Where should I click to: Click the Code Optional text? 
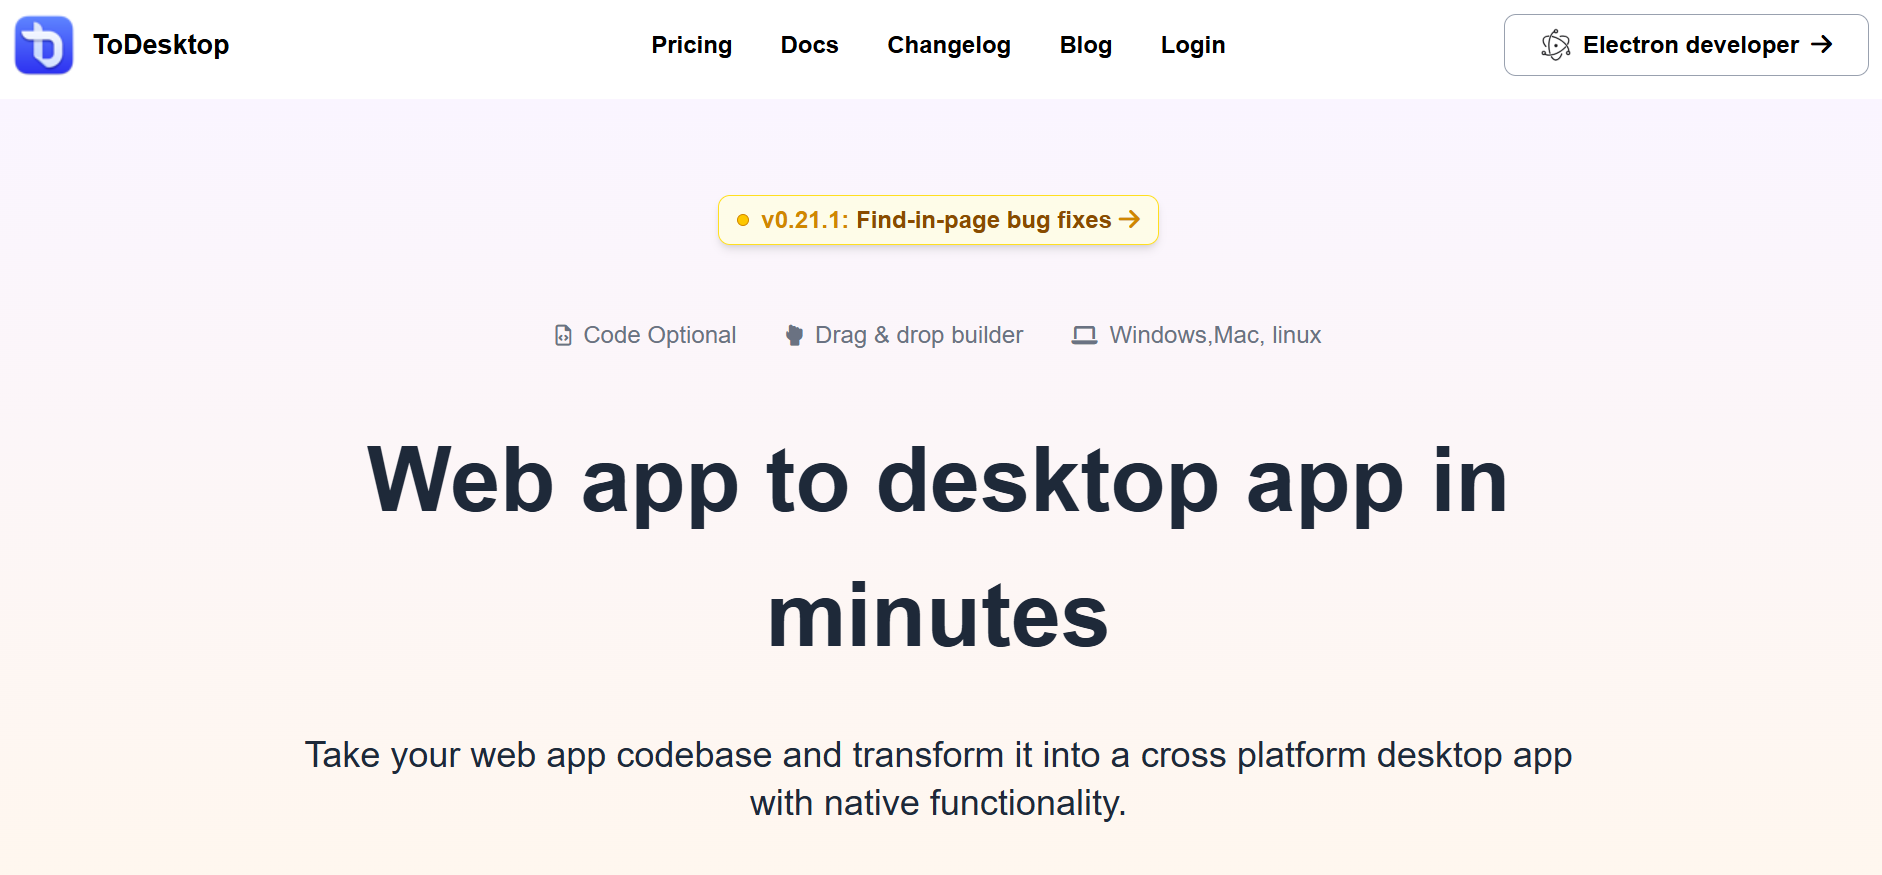[660, 335]
